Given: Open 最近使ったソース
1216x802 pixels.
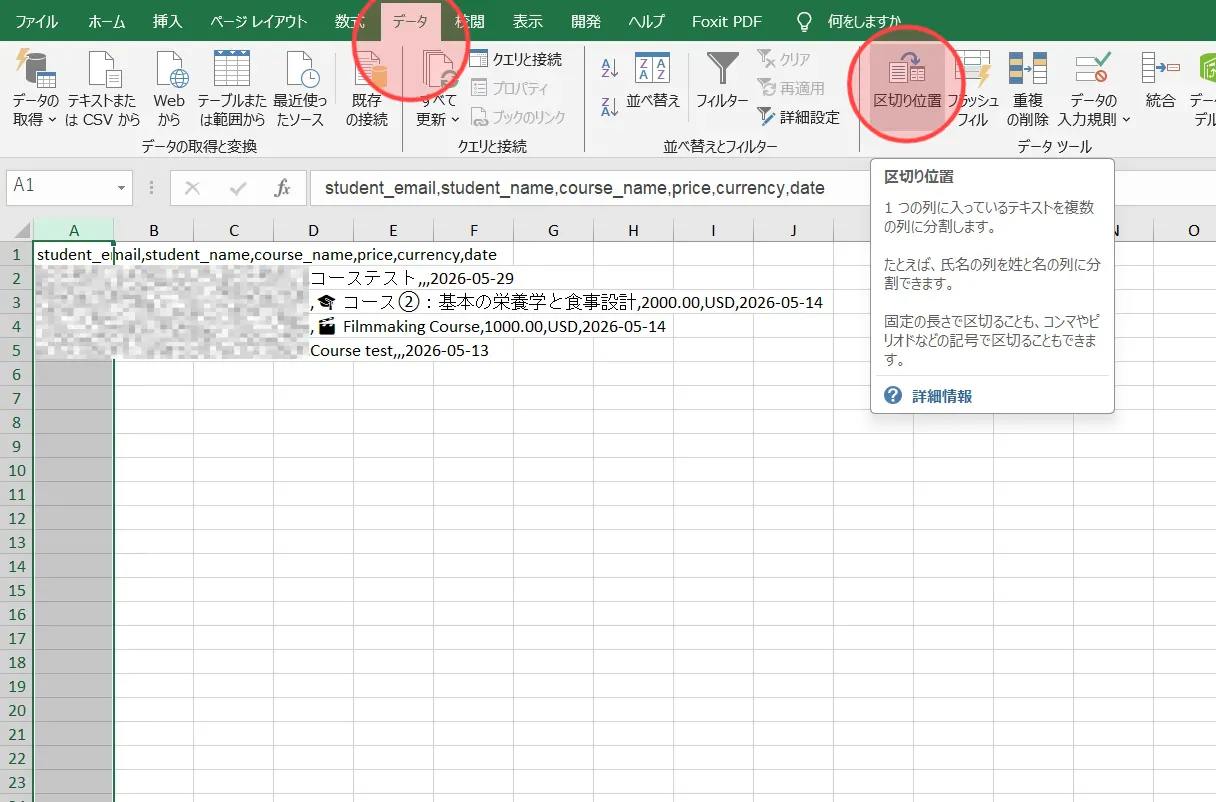Looking at the screenshot, I should [300, 87].
